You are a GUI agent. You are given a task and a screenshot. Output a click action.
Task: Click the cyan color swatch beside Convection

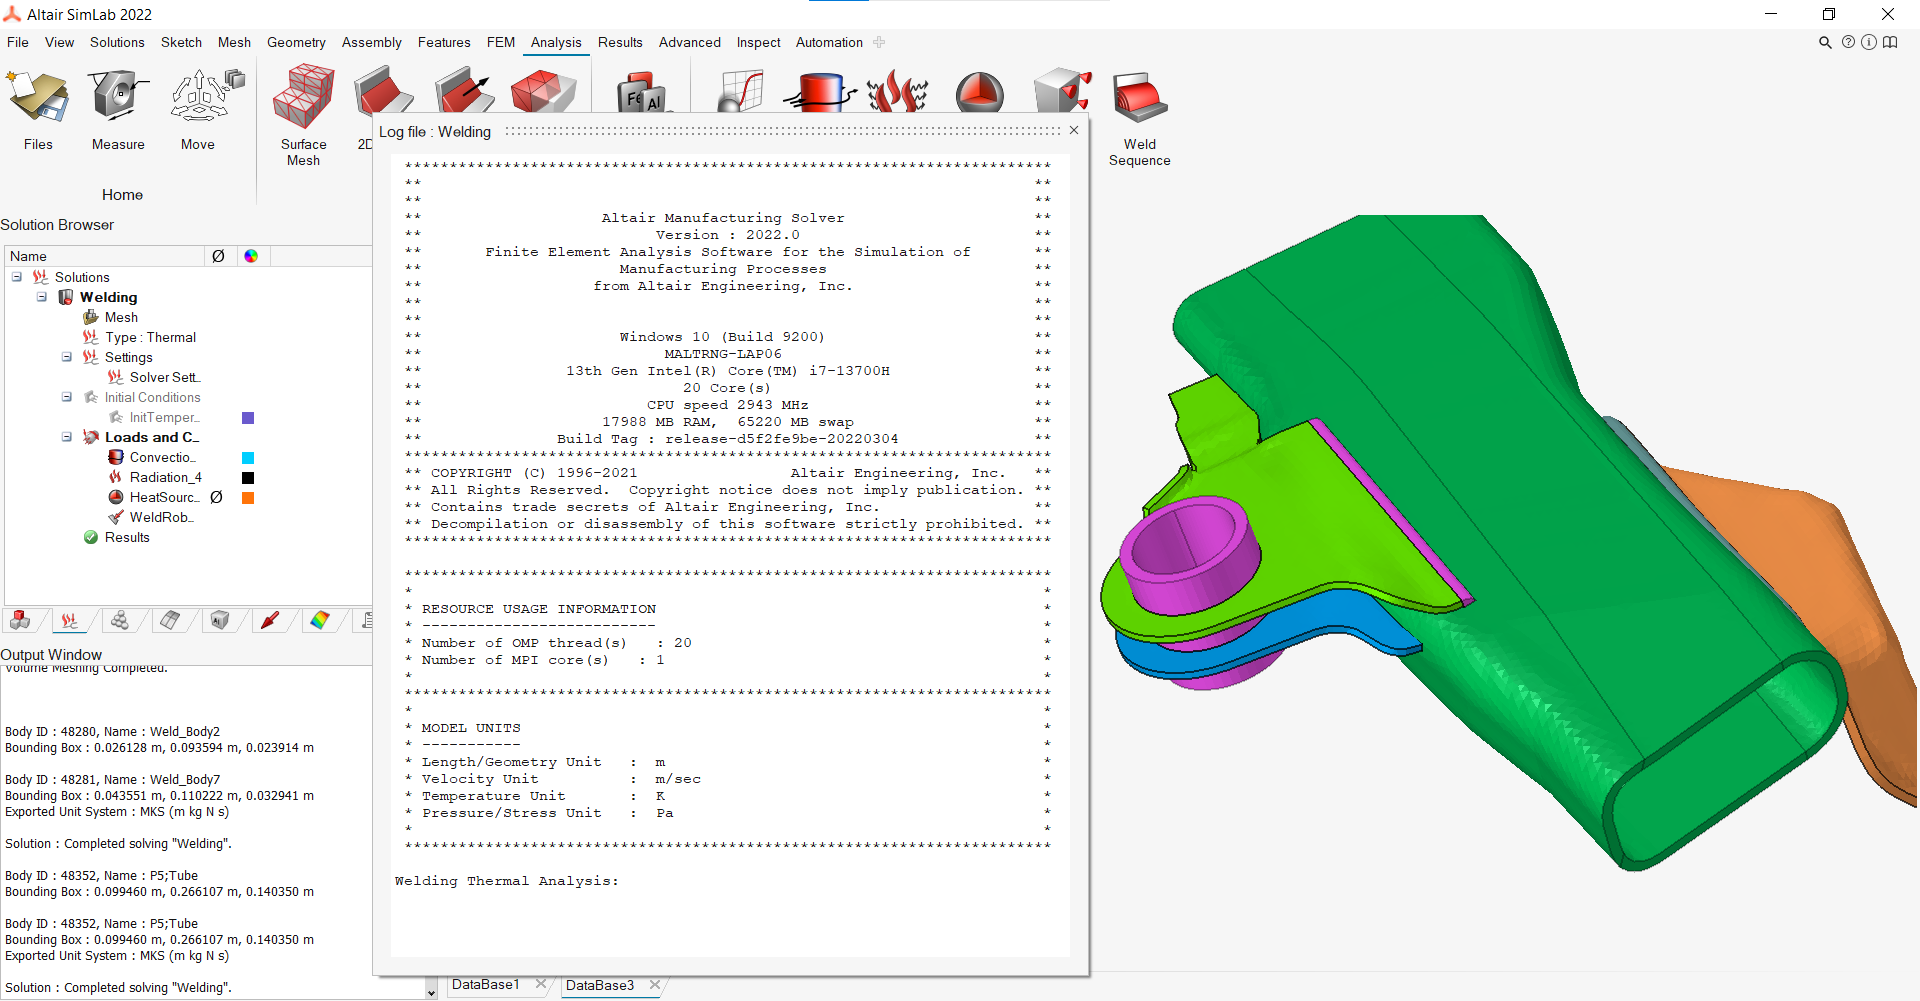(x=247, y=457)
